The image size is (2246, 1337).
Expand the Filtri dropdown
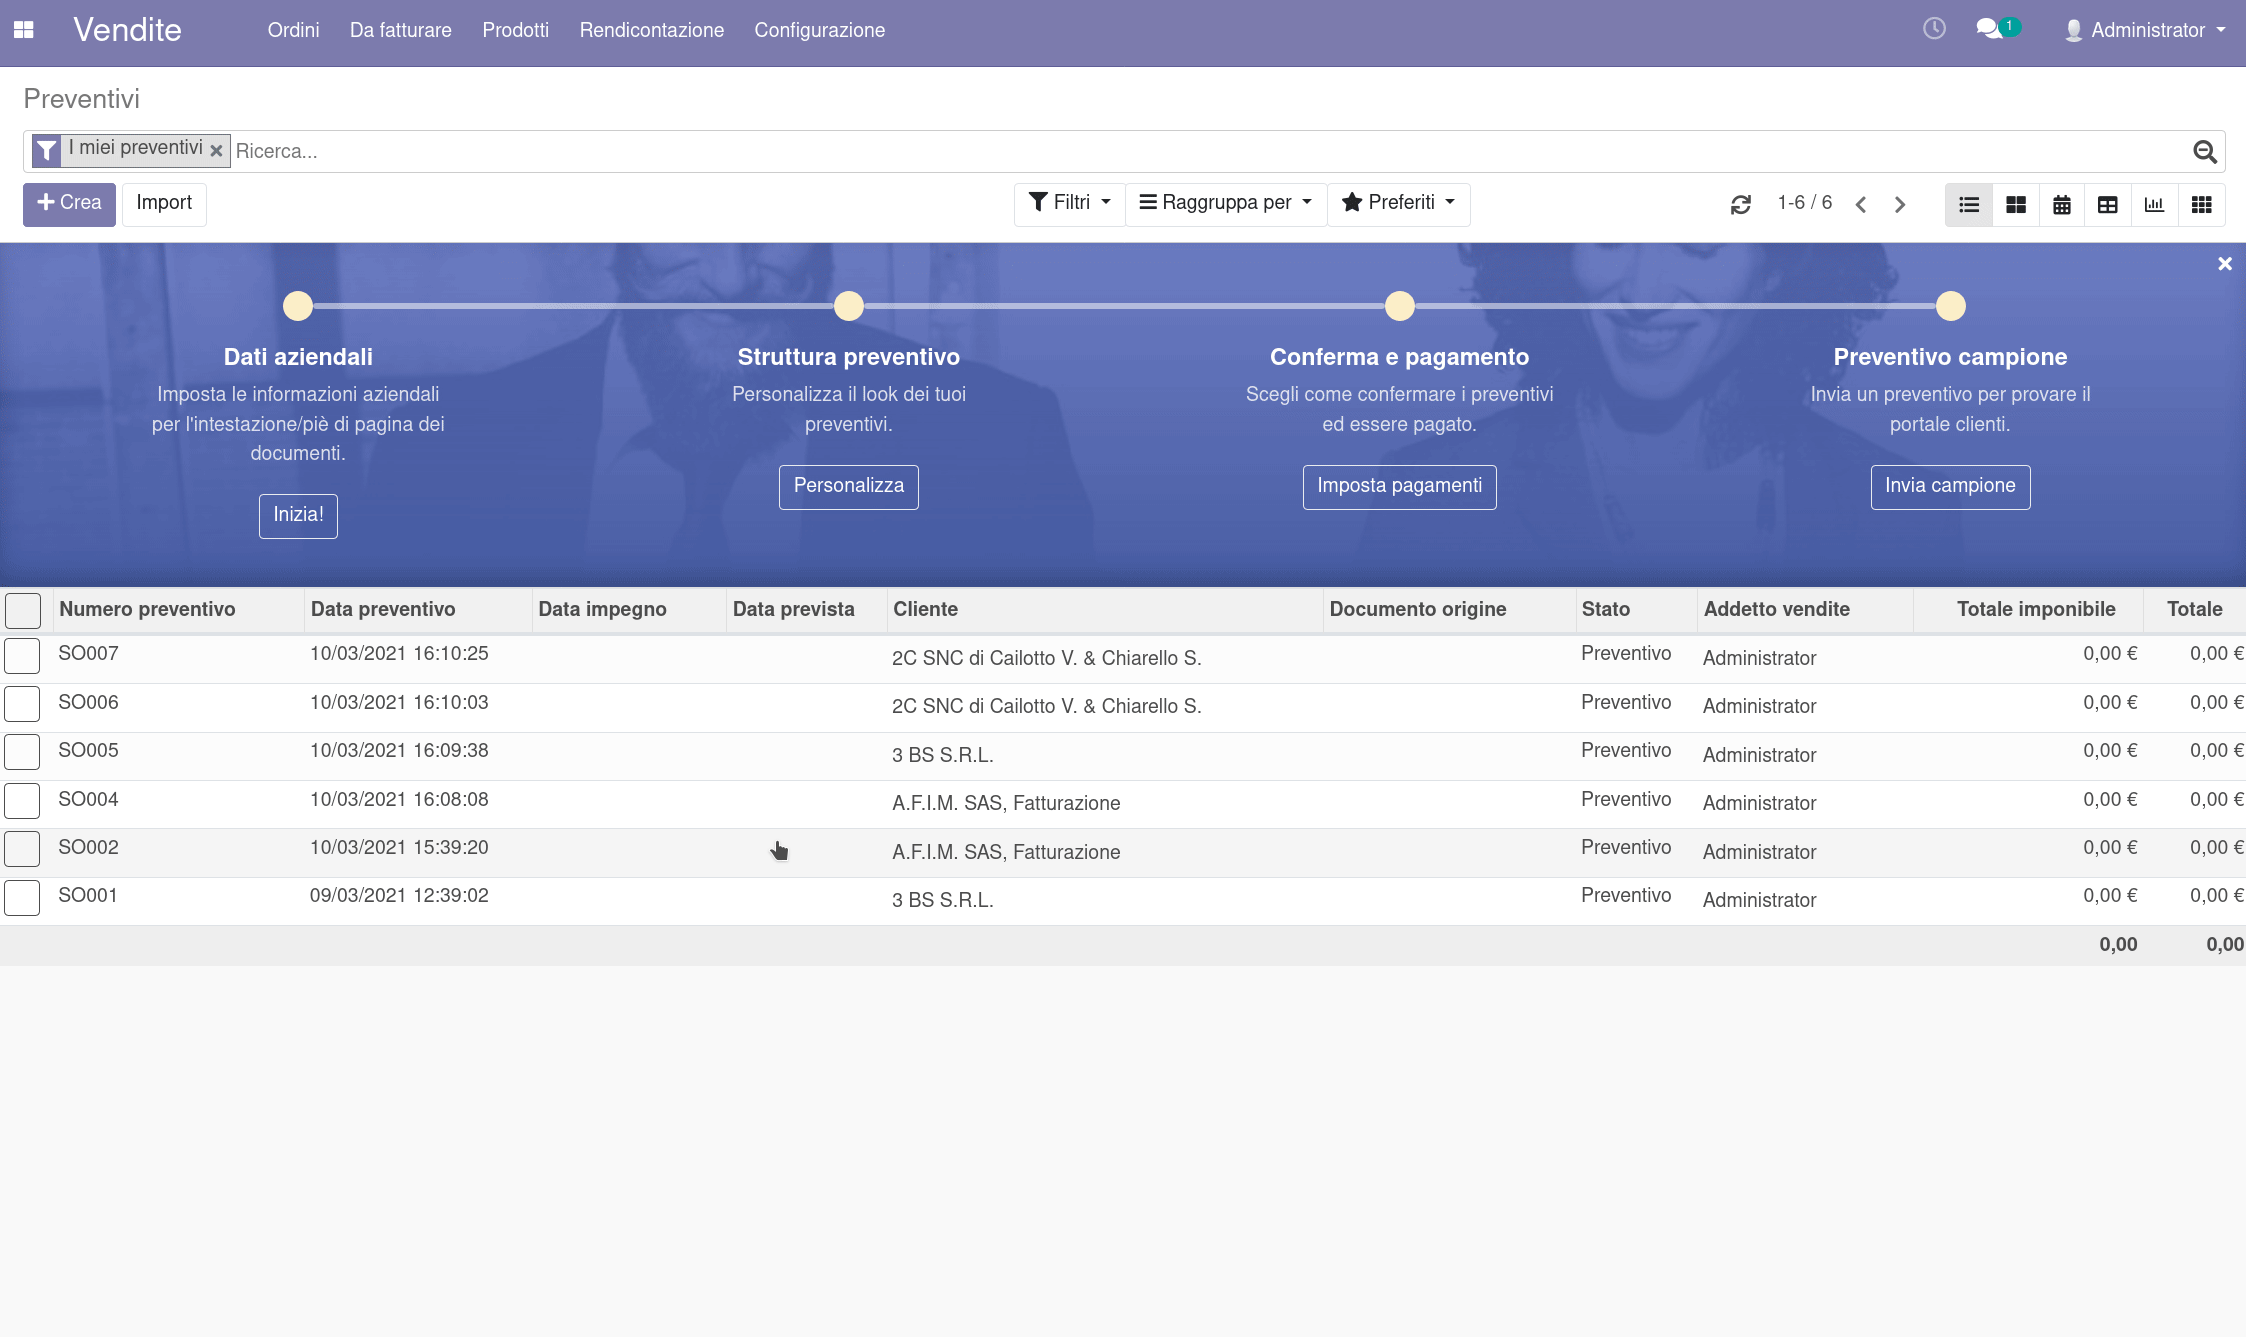[1069, 203]
